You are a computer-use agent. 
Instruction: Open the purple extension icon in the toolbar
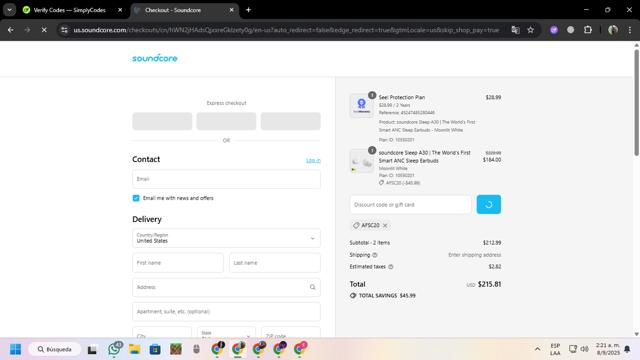(x=554, y=30)
